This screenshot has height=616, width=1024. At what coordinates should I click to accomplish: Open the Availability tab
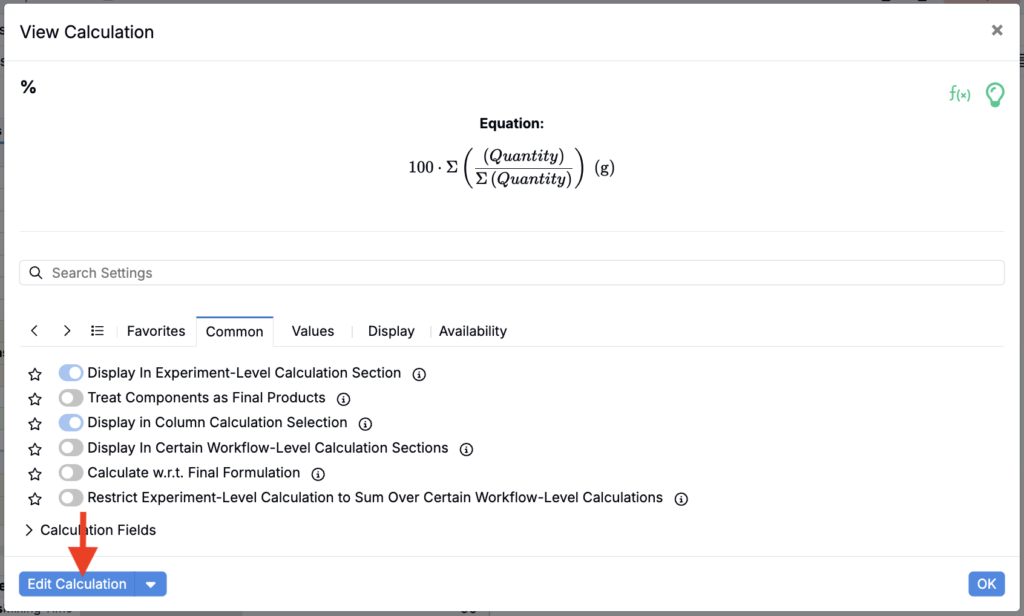pos(473,331)
